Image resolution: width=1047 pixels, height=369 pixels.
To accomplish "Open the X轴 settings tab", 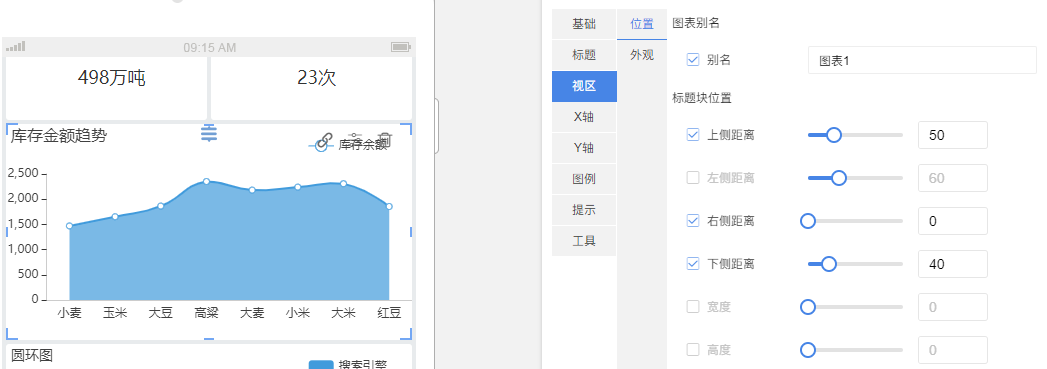I will coord(584,117).
